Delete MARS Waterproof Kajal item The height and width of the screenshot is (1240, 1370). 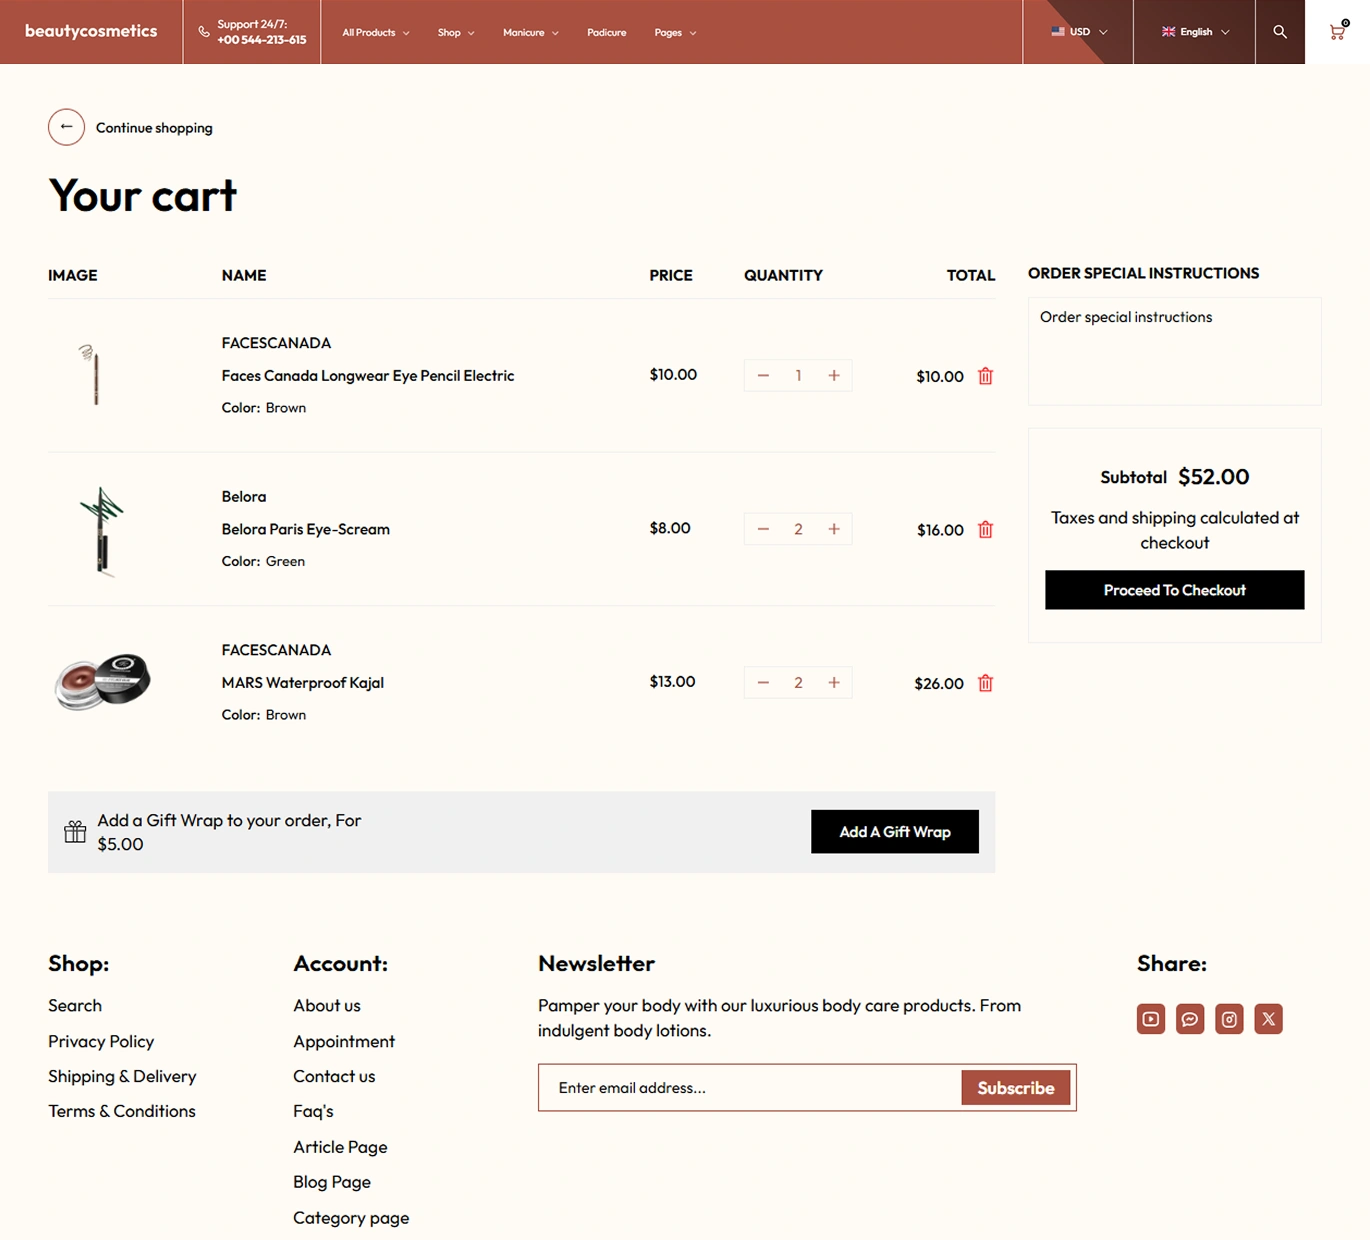(985, 683)
